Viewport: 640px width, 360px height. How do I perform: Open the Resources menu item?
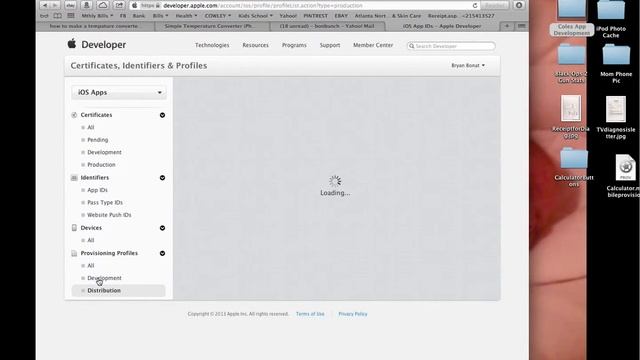point(256,45)
